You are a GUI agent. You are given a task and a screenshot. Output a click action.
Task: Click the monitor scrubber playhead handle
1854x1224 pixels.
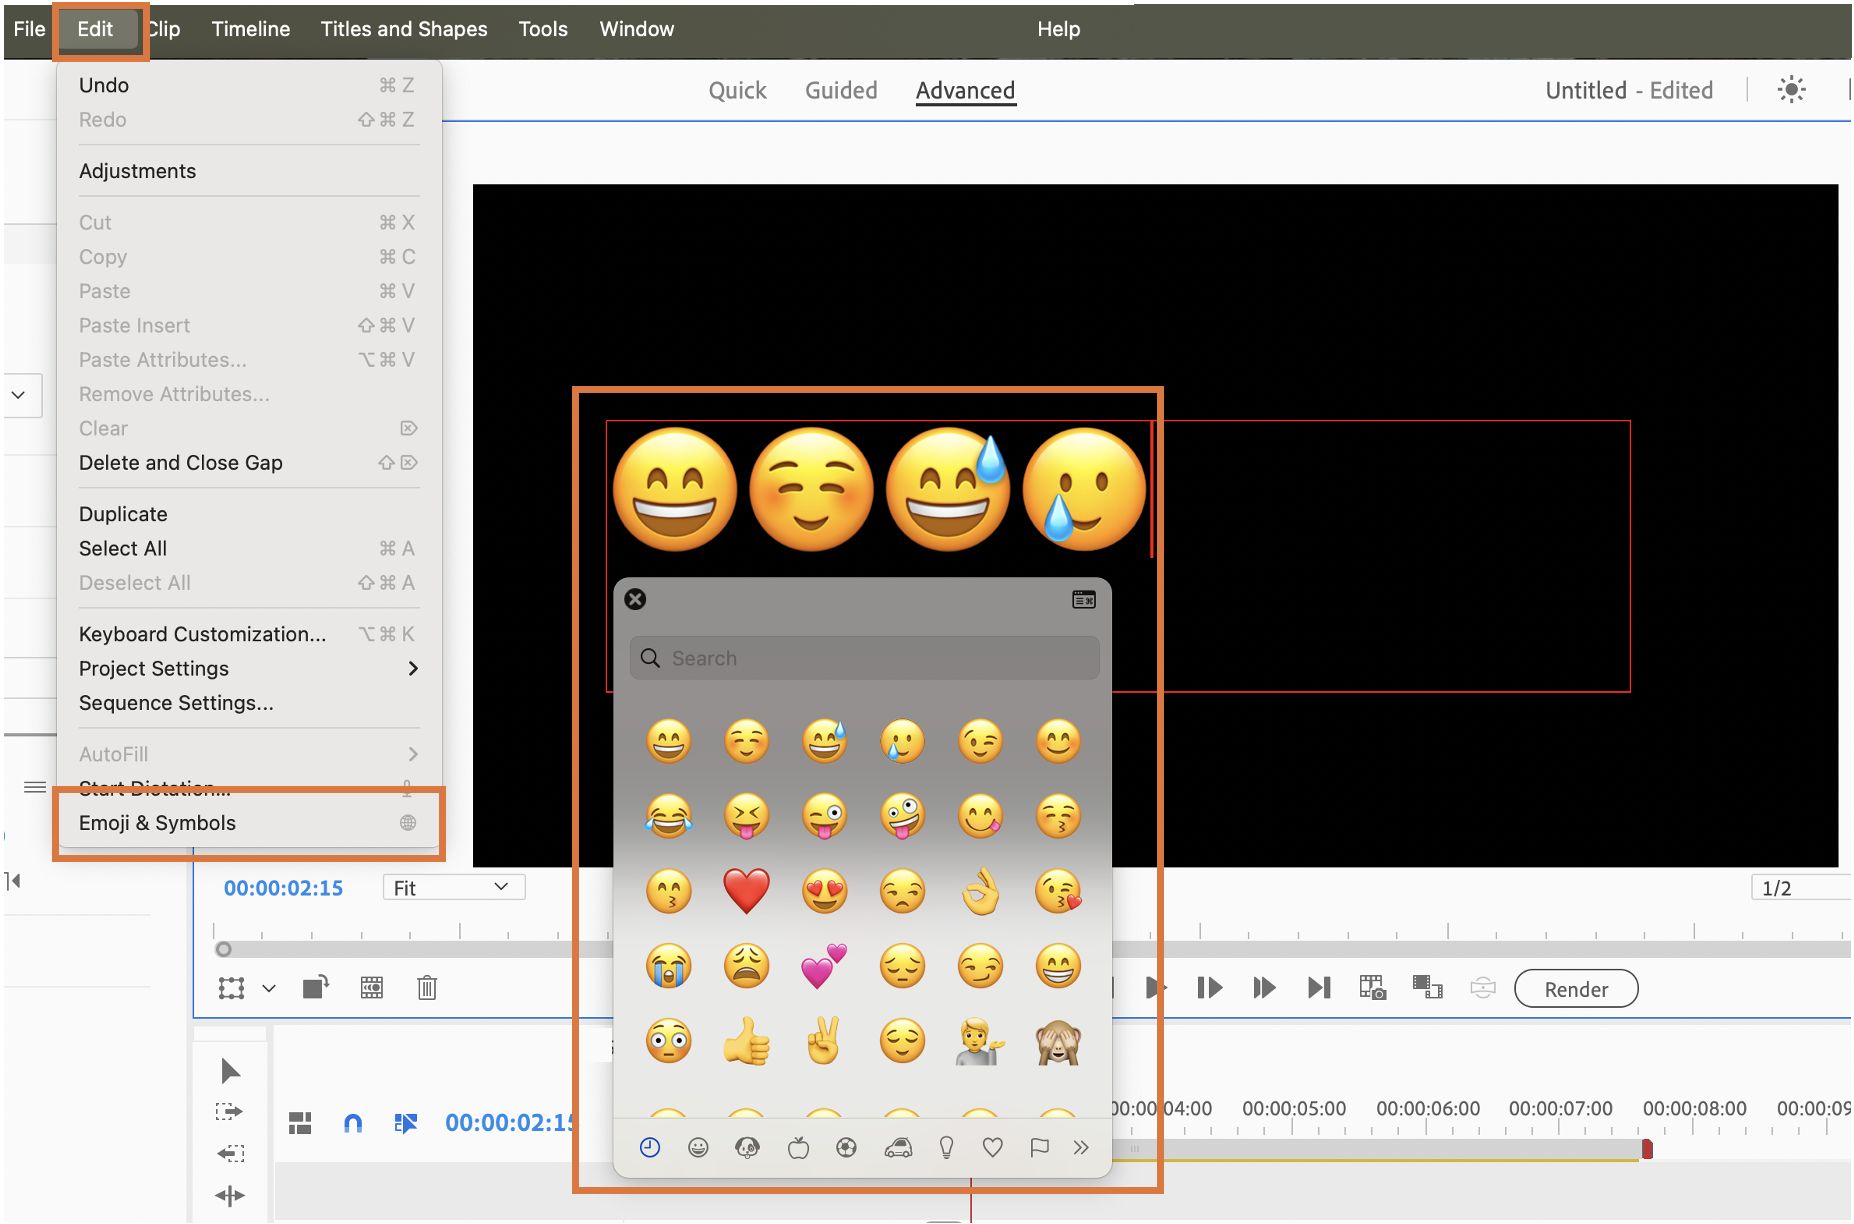(224, 949)
